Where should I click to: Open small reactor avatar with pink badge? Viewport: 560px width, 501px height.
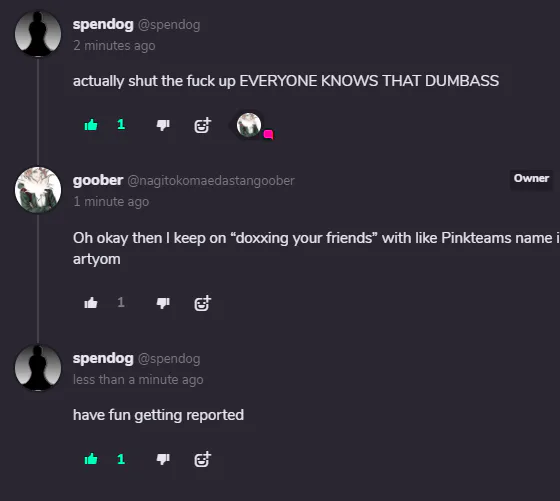click(x=249, y=125)
